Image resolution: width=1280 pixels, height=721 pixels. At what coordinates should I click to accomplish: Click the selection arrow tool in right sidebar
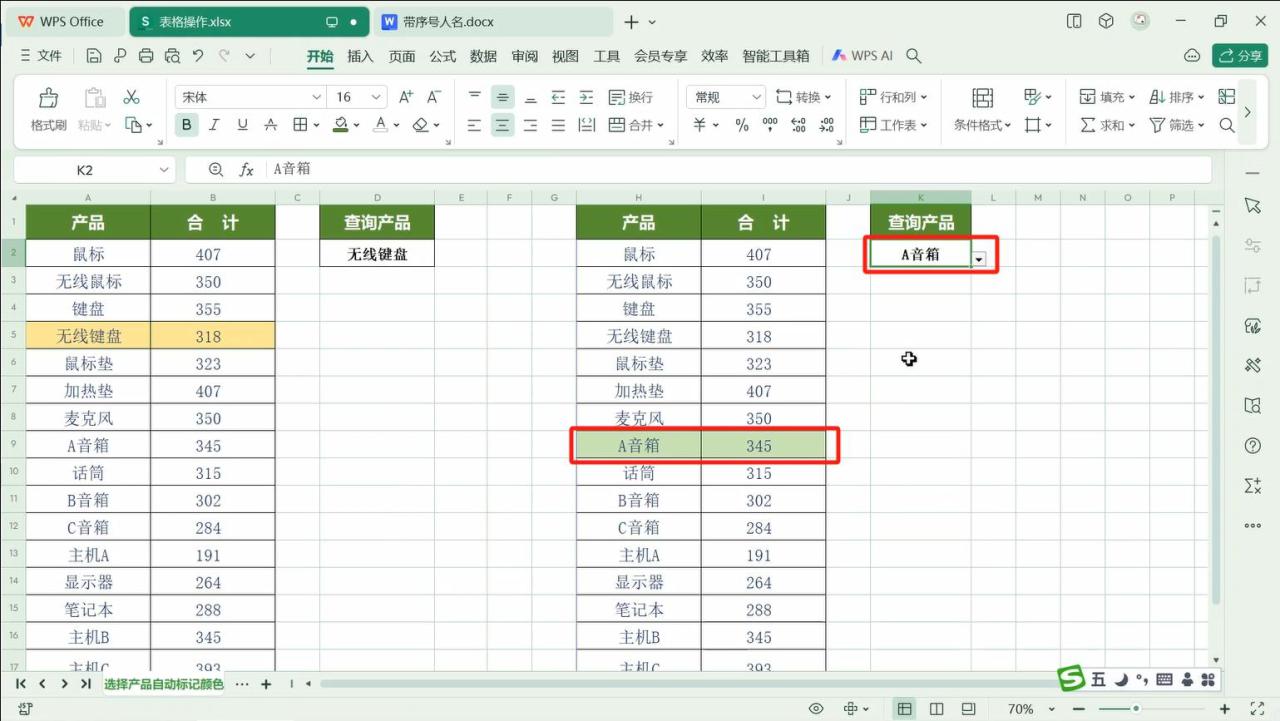tap(1253, 205)
